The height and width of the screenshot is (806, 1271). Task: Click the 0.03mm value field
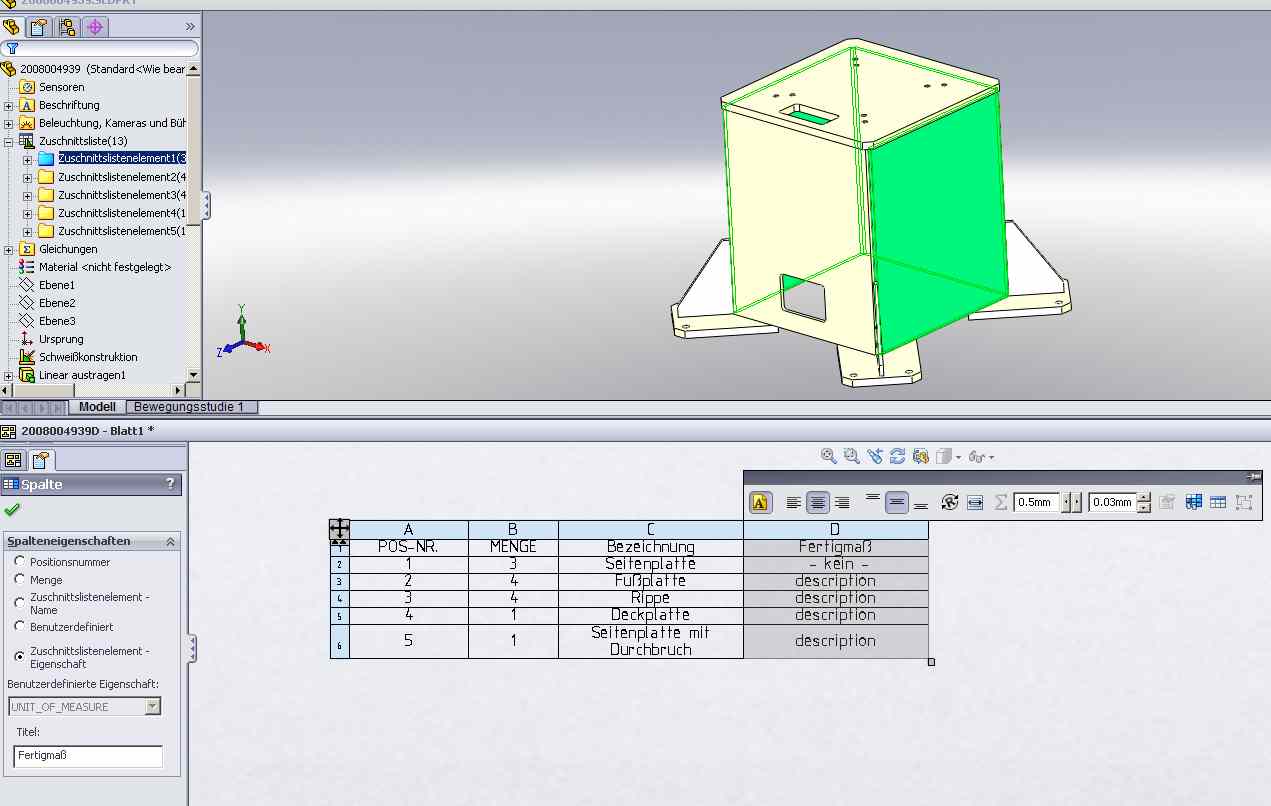(x=1112, y=503)
